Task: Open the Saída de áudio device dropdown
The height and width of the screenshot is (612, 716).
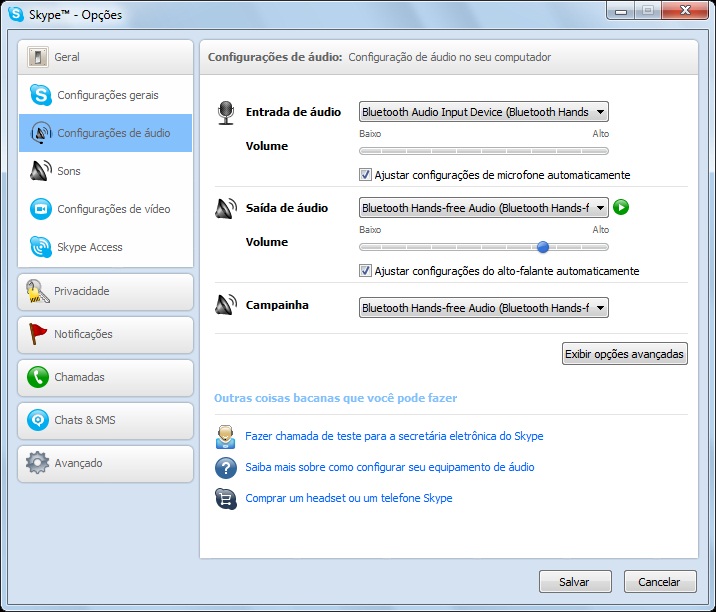Action: [484, 207]
